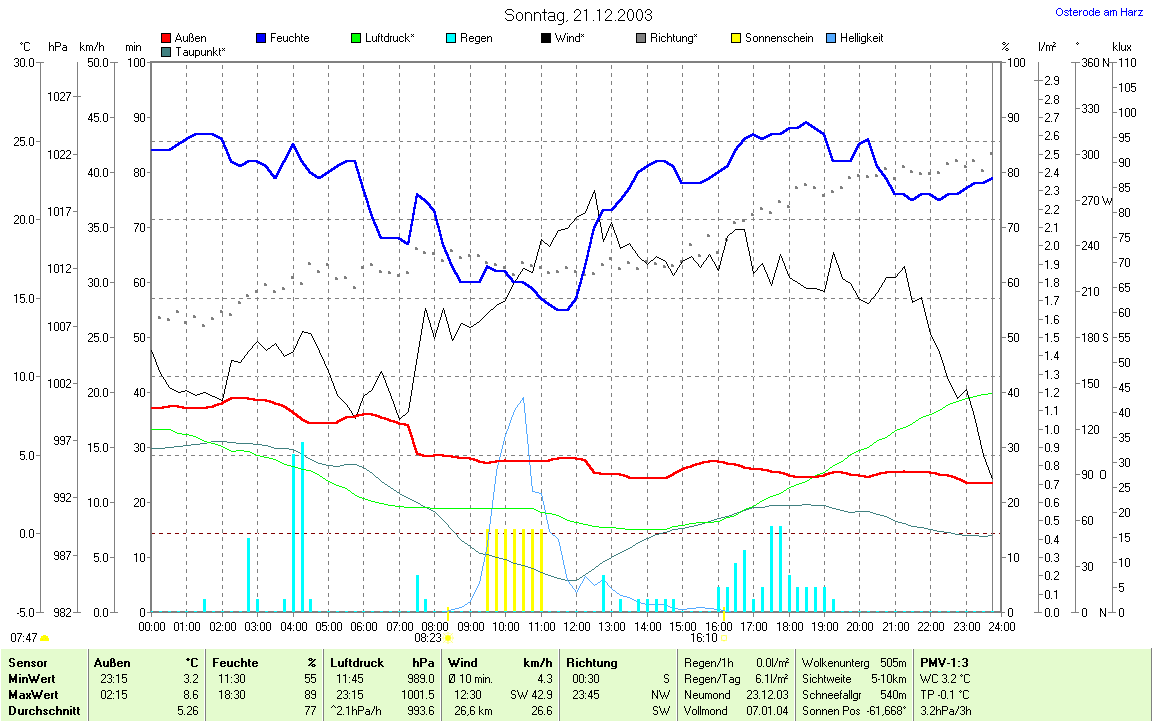Click the gray Richtung legend swatch
This screenshot has height=721, width=1152.
pos(641,39)
